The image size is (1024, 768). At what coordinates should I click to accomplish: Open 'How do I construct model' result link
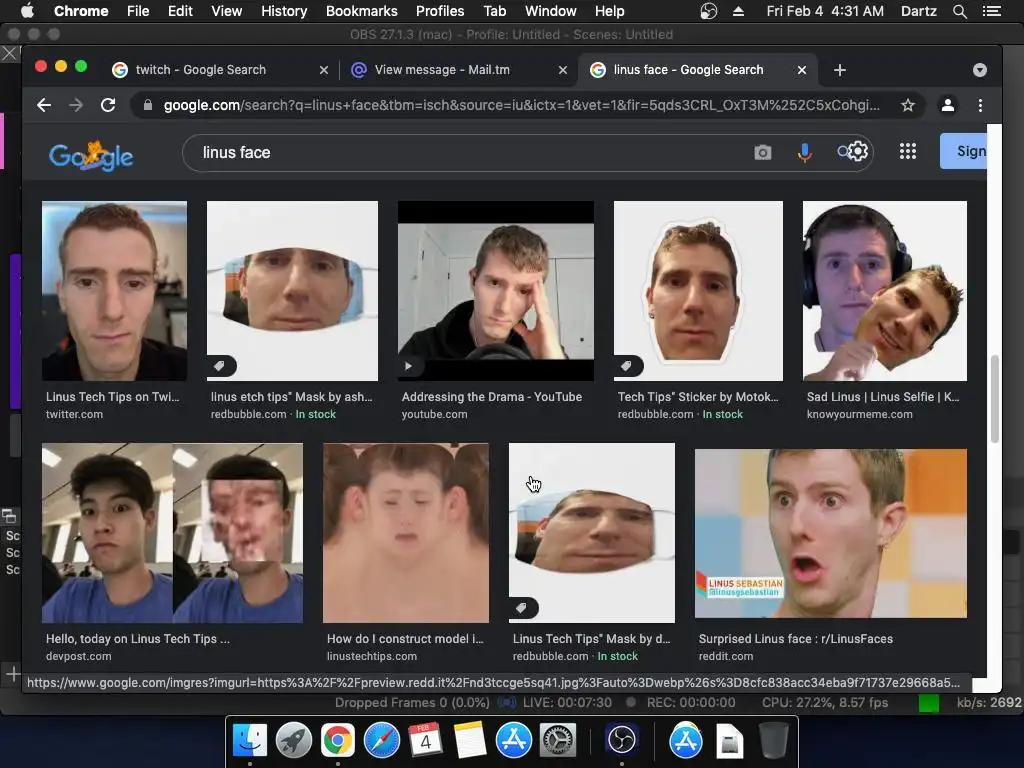pos(405,639)
